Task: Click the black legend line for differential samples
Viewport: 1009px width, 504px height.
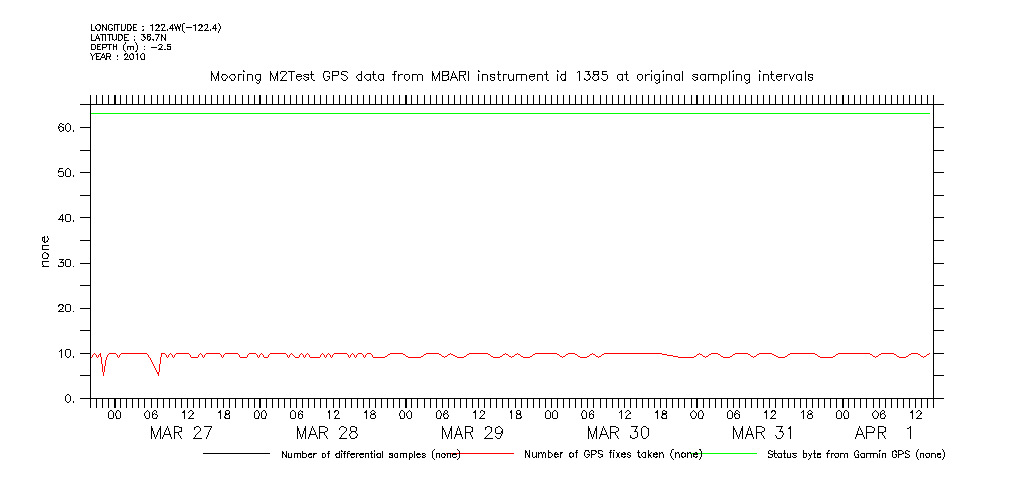Action: [x=237, y=454]
